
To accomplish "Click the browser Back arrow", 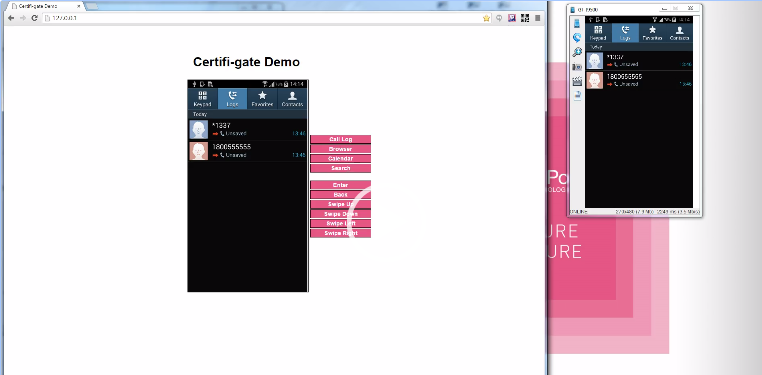I will 11,18.
